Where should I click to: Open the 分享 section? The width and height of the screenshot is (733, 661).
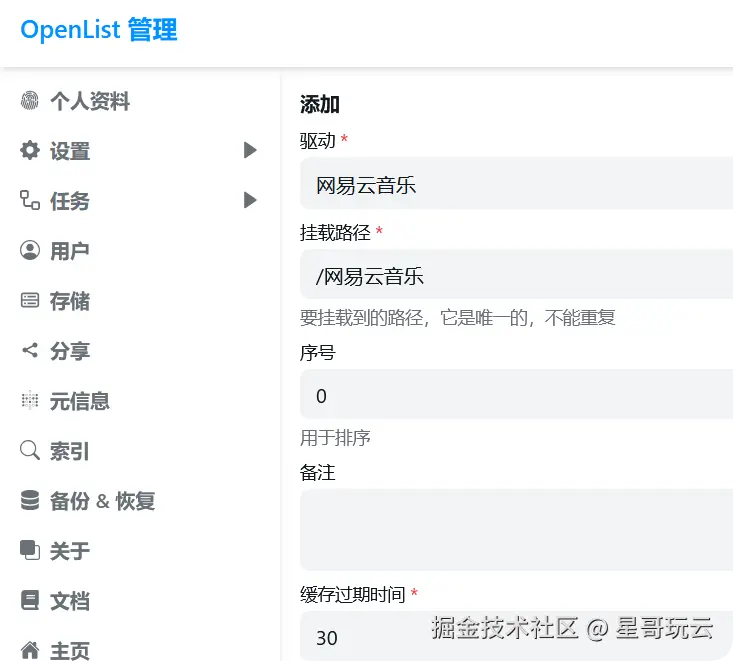point(70,351)
